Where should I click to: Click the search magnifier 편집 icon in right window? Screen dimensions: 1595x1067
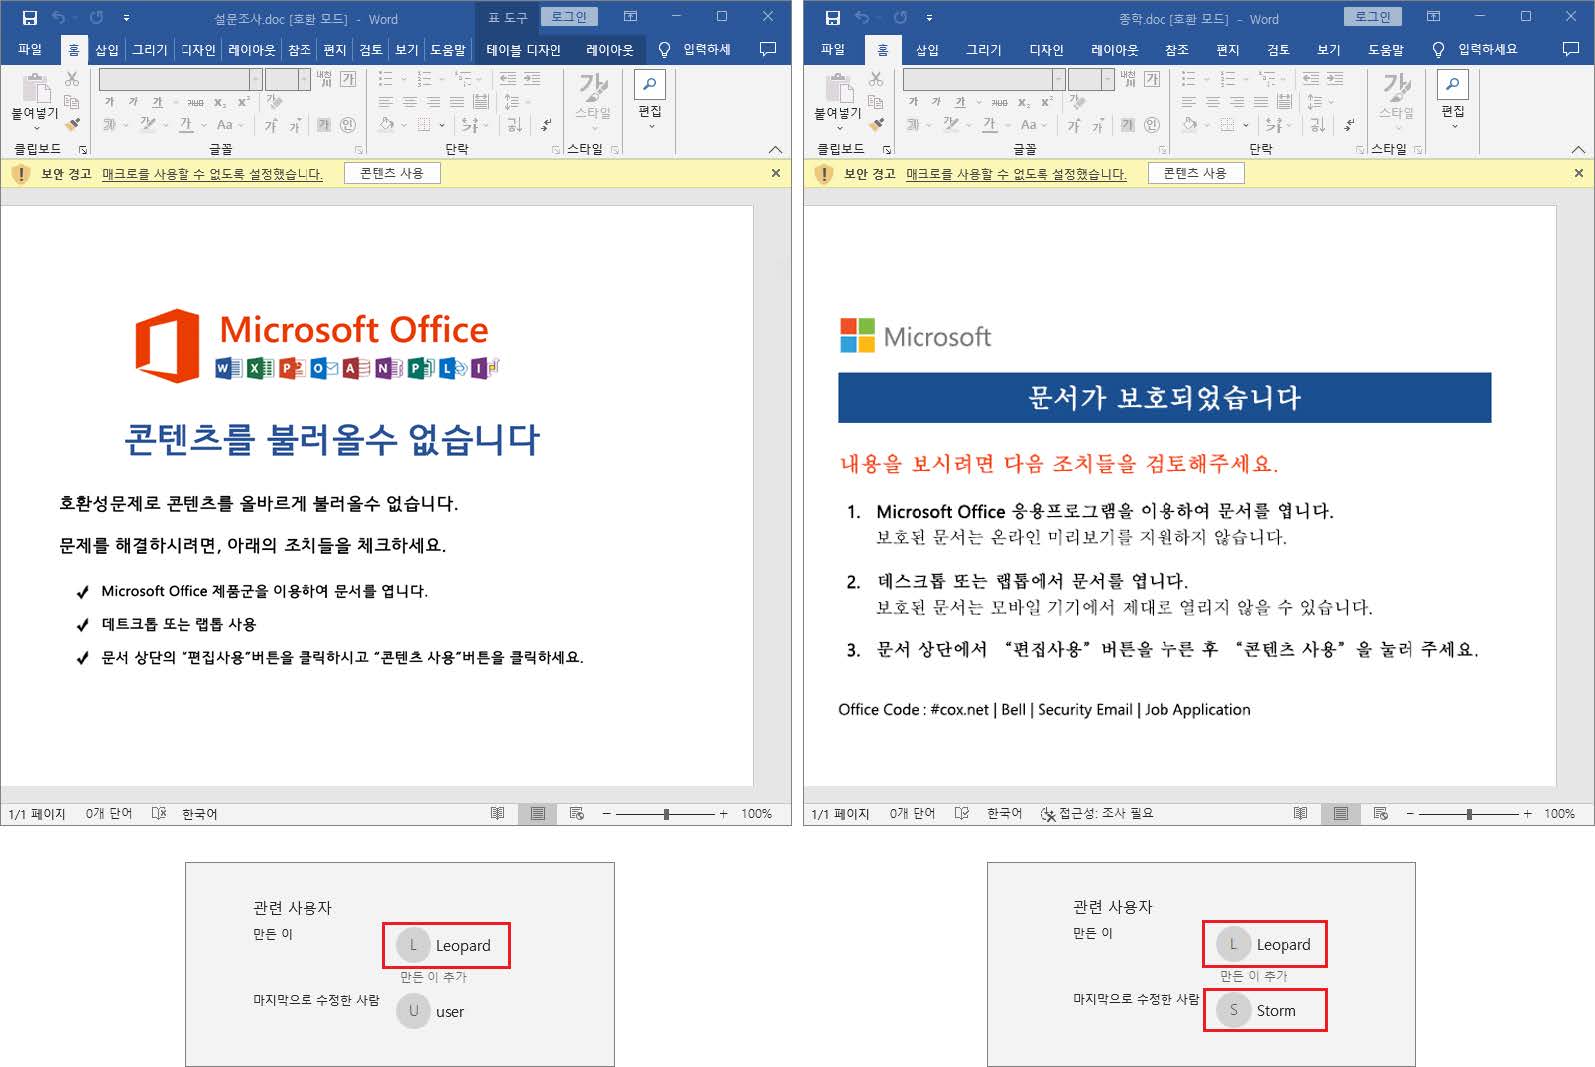coord(1453,85)
